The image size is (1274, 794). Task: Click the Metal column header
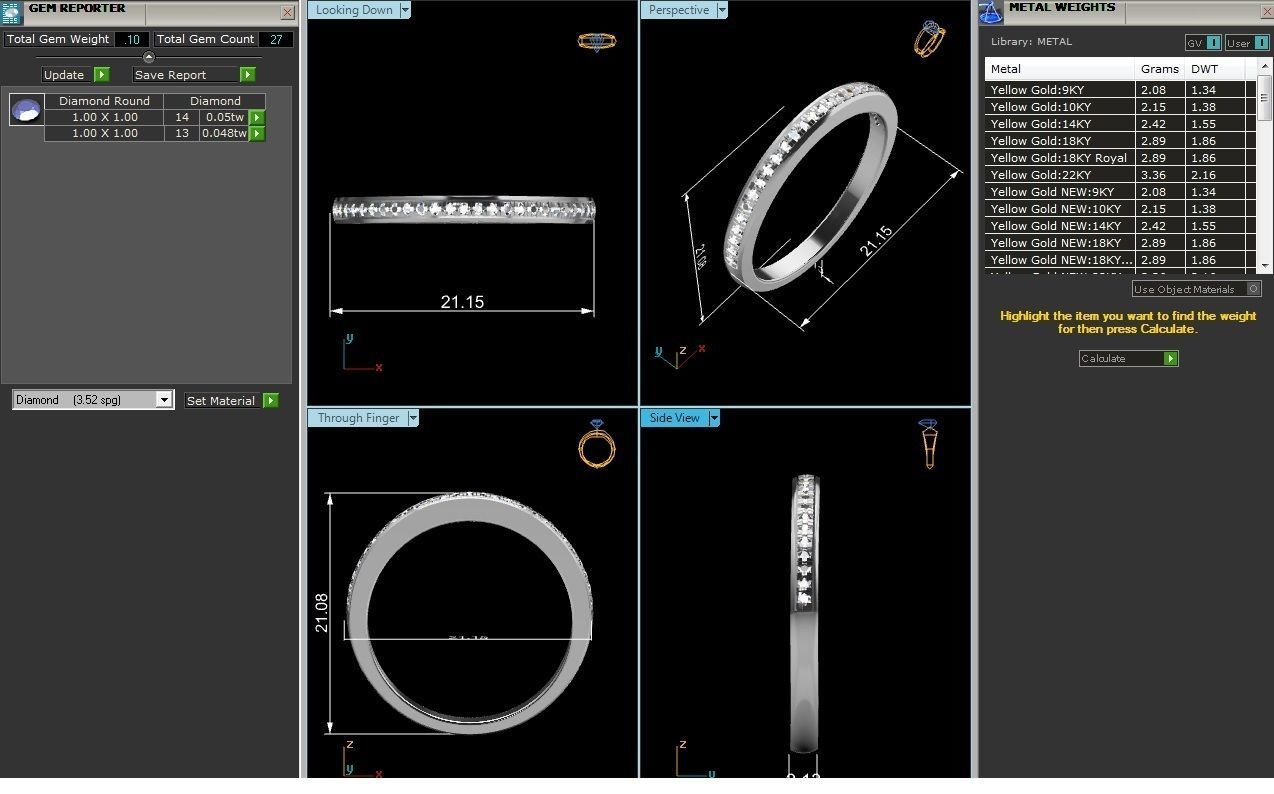pyautogui.click(x=1061, y=69)
